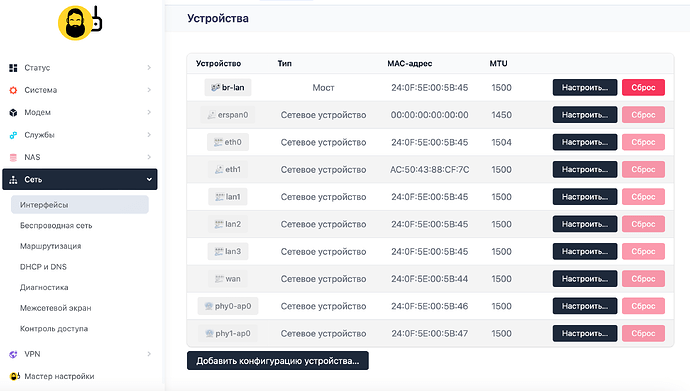
Task: Click MTU value 1504
Action: pyautogui.click(x=502, y=142)
